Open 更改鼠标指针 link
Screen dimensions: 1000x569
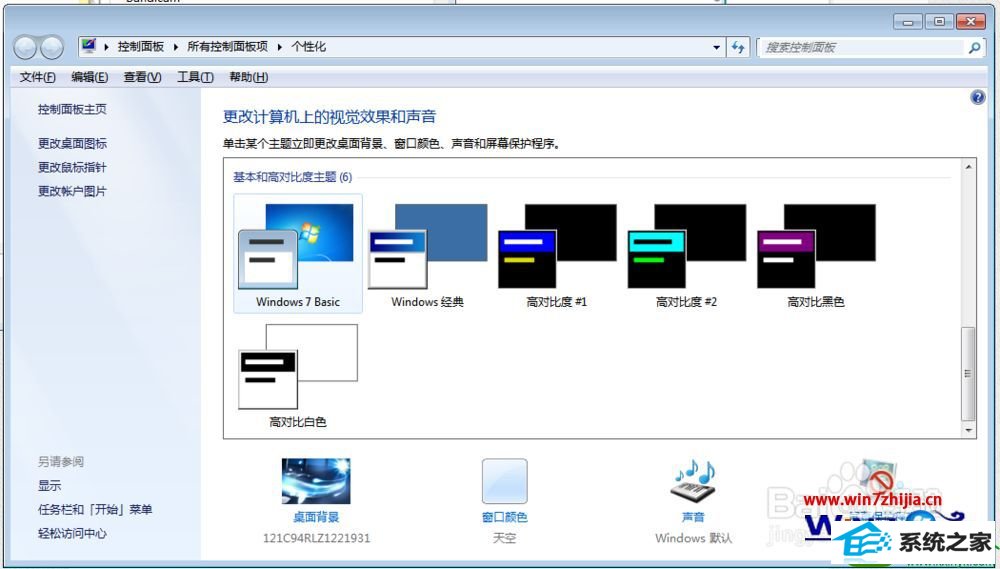click(72, 167)
